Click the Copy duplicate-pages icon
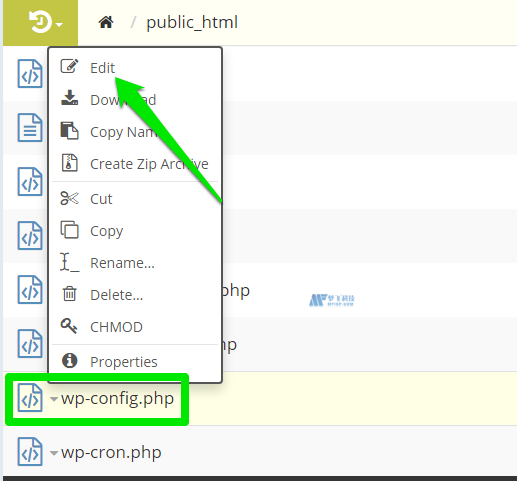Image resolution: width=517 pixels, height=481 pixels. point(69,230)
